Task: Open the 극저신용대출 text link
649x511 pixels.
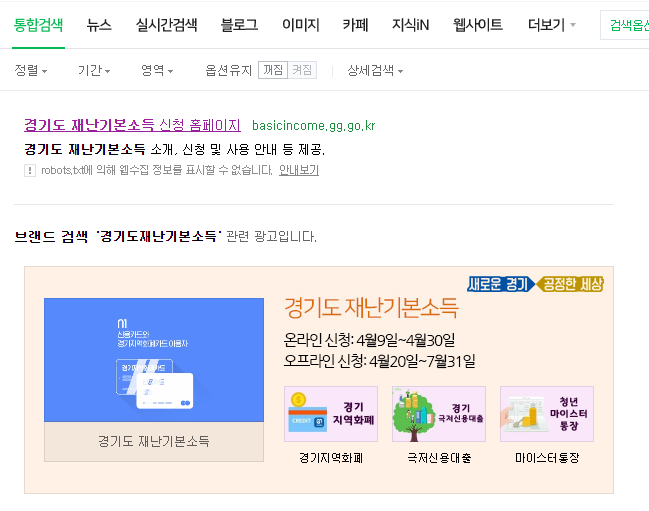Action: pyautogui.click(x=439, y=458)
